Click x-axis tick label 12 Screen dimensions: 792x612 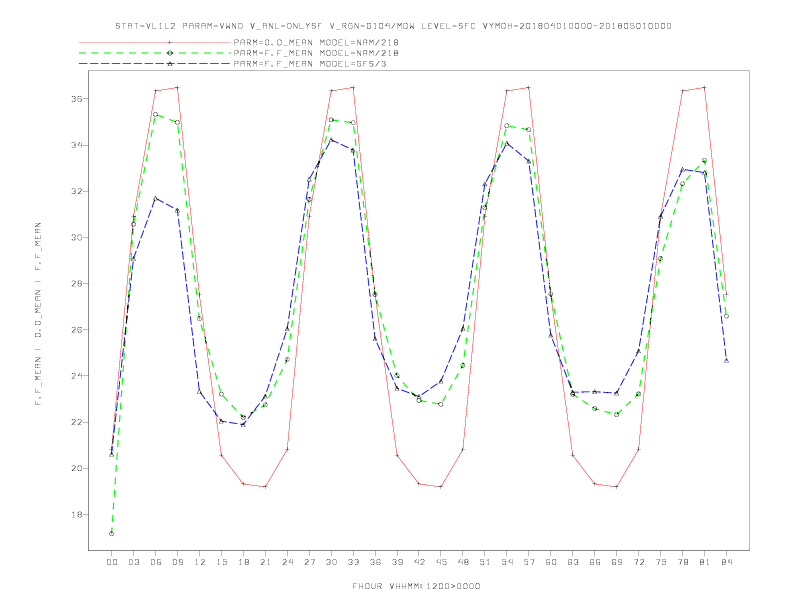pos(200,562)
